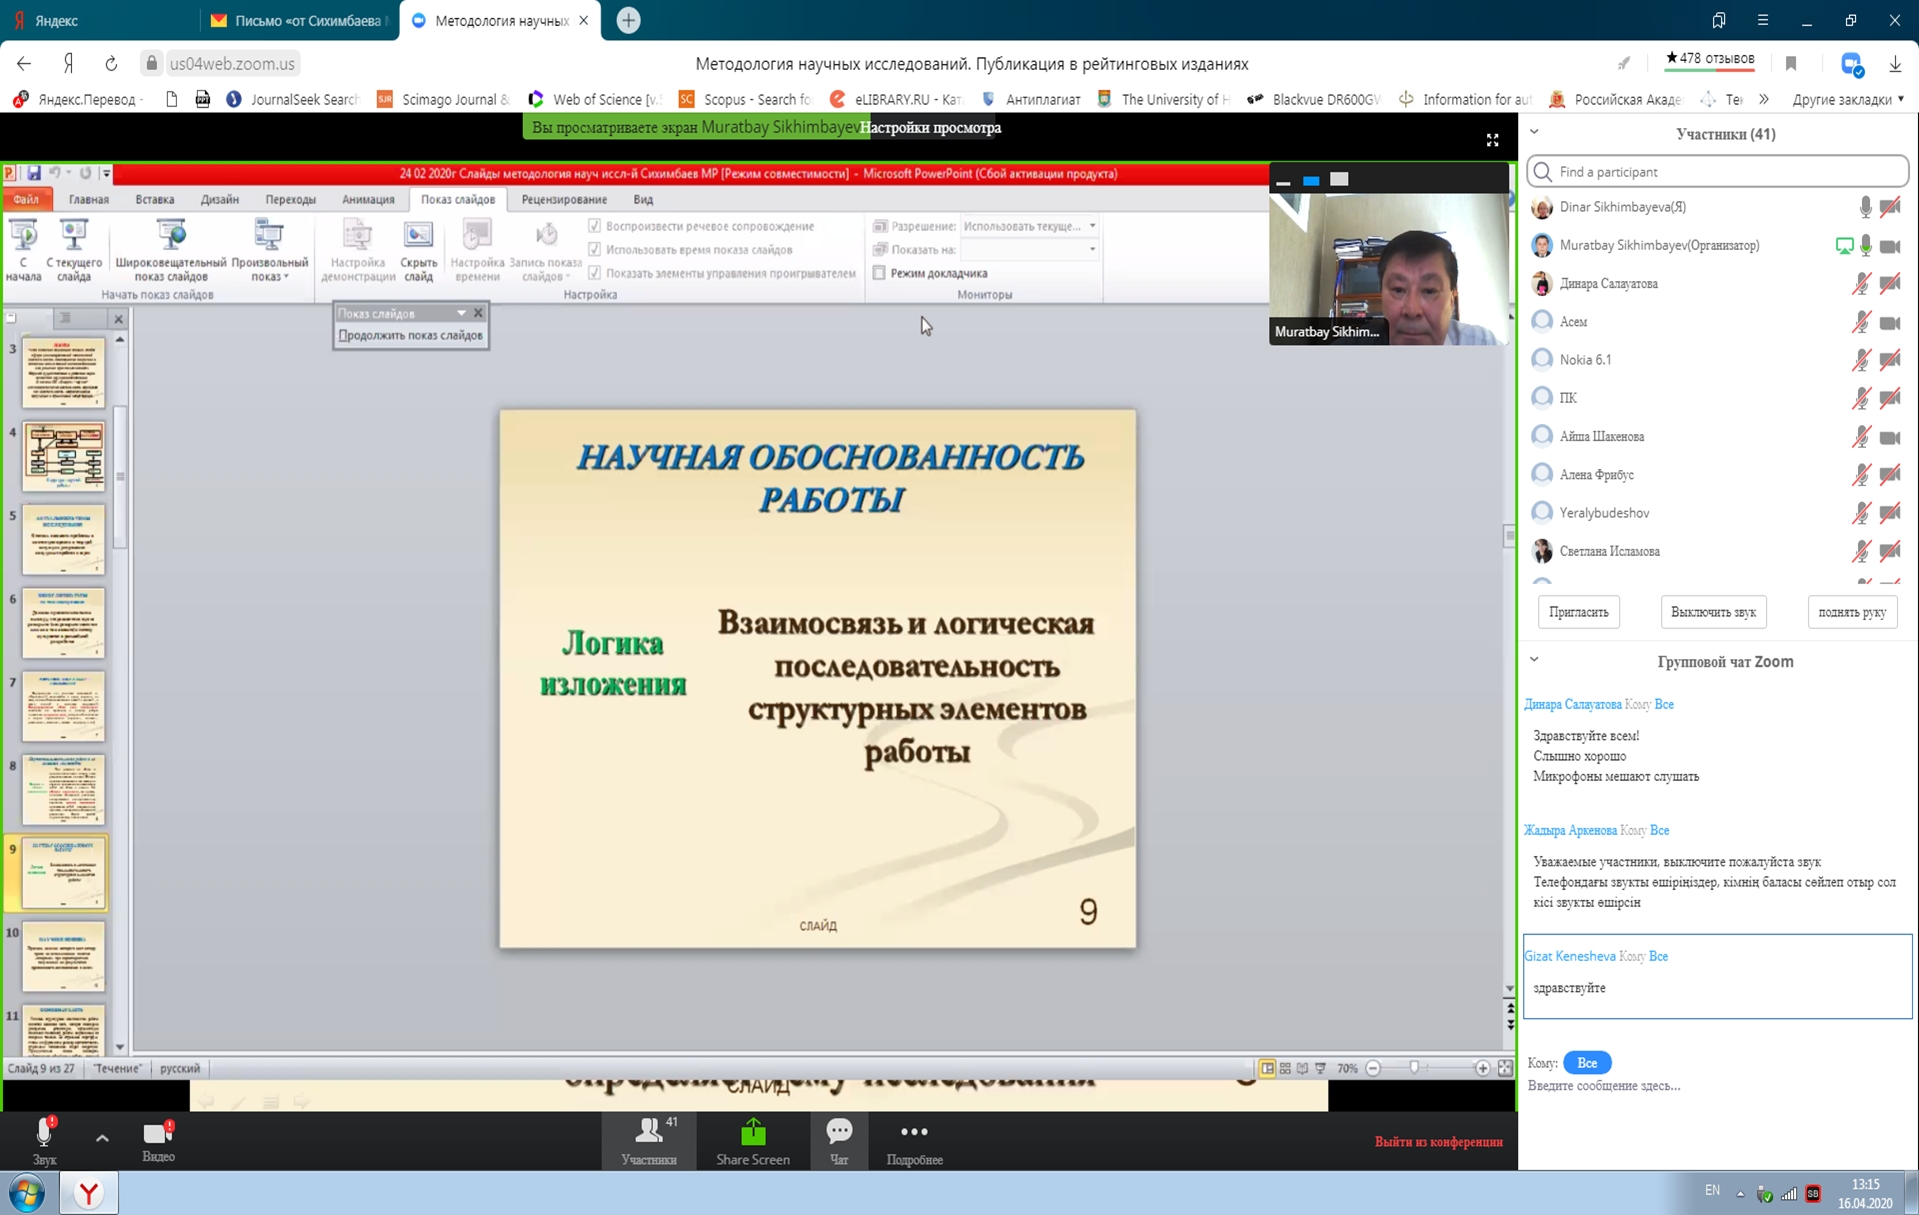This screenshot has width=1919, height=1215.
Task: Click the raise hand button
Action: 1851,612
